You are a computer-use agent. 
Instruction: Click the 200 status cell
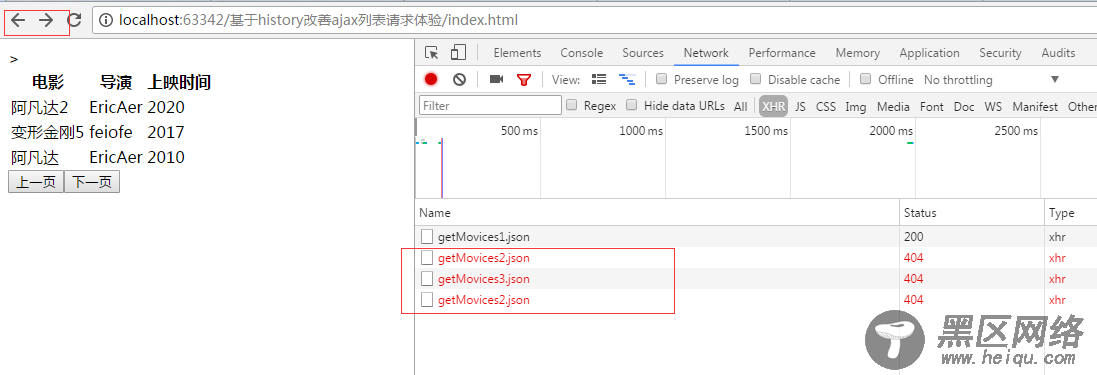tap(914, 237)
